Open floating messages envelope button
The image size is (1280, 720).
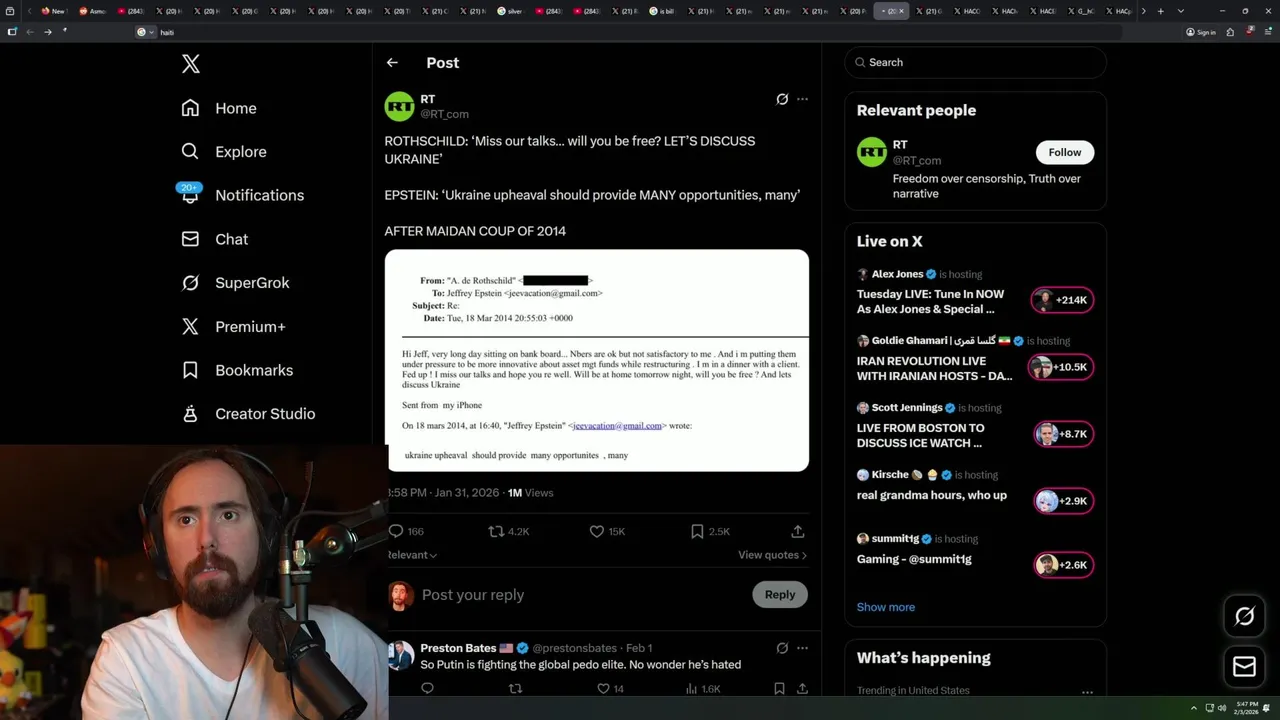(x=1244, y=666)
